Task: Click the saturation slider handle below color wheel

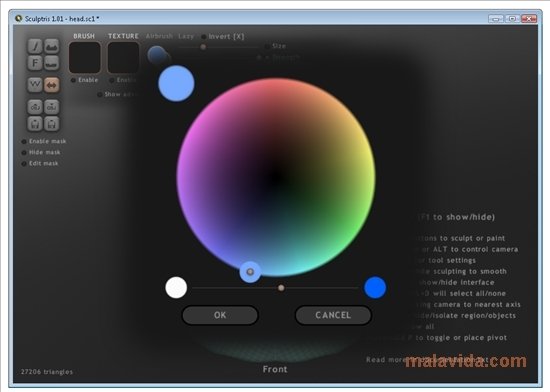Action: 281,288
